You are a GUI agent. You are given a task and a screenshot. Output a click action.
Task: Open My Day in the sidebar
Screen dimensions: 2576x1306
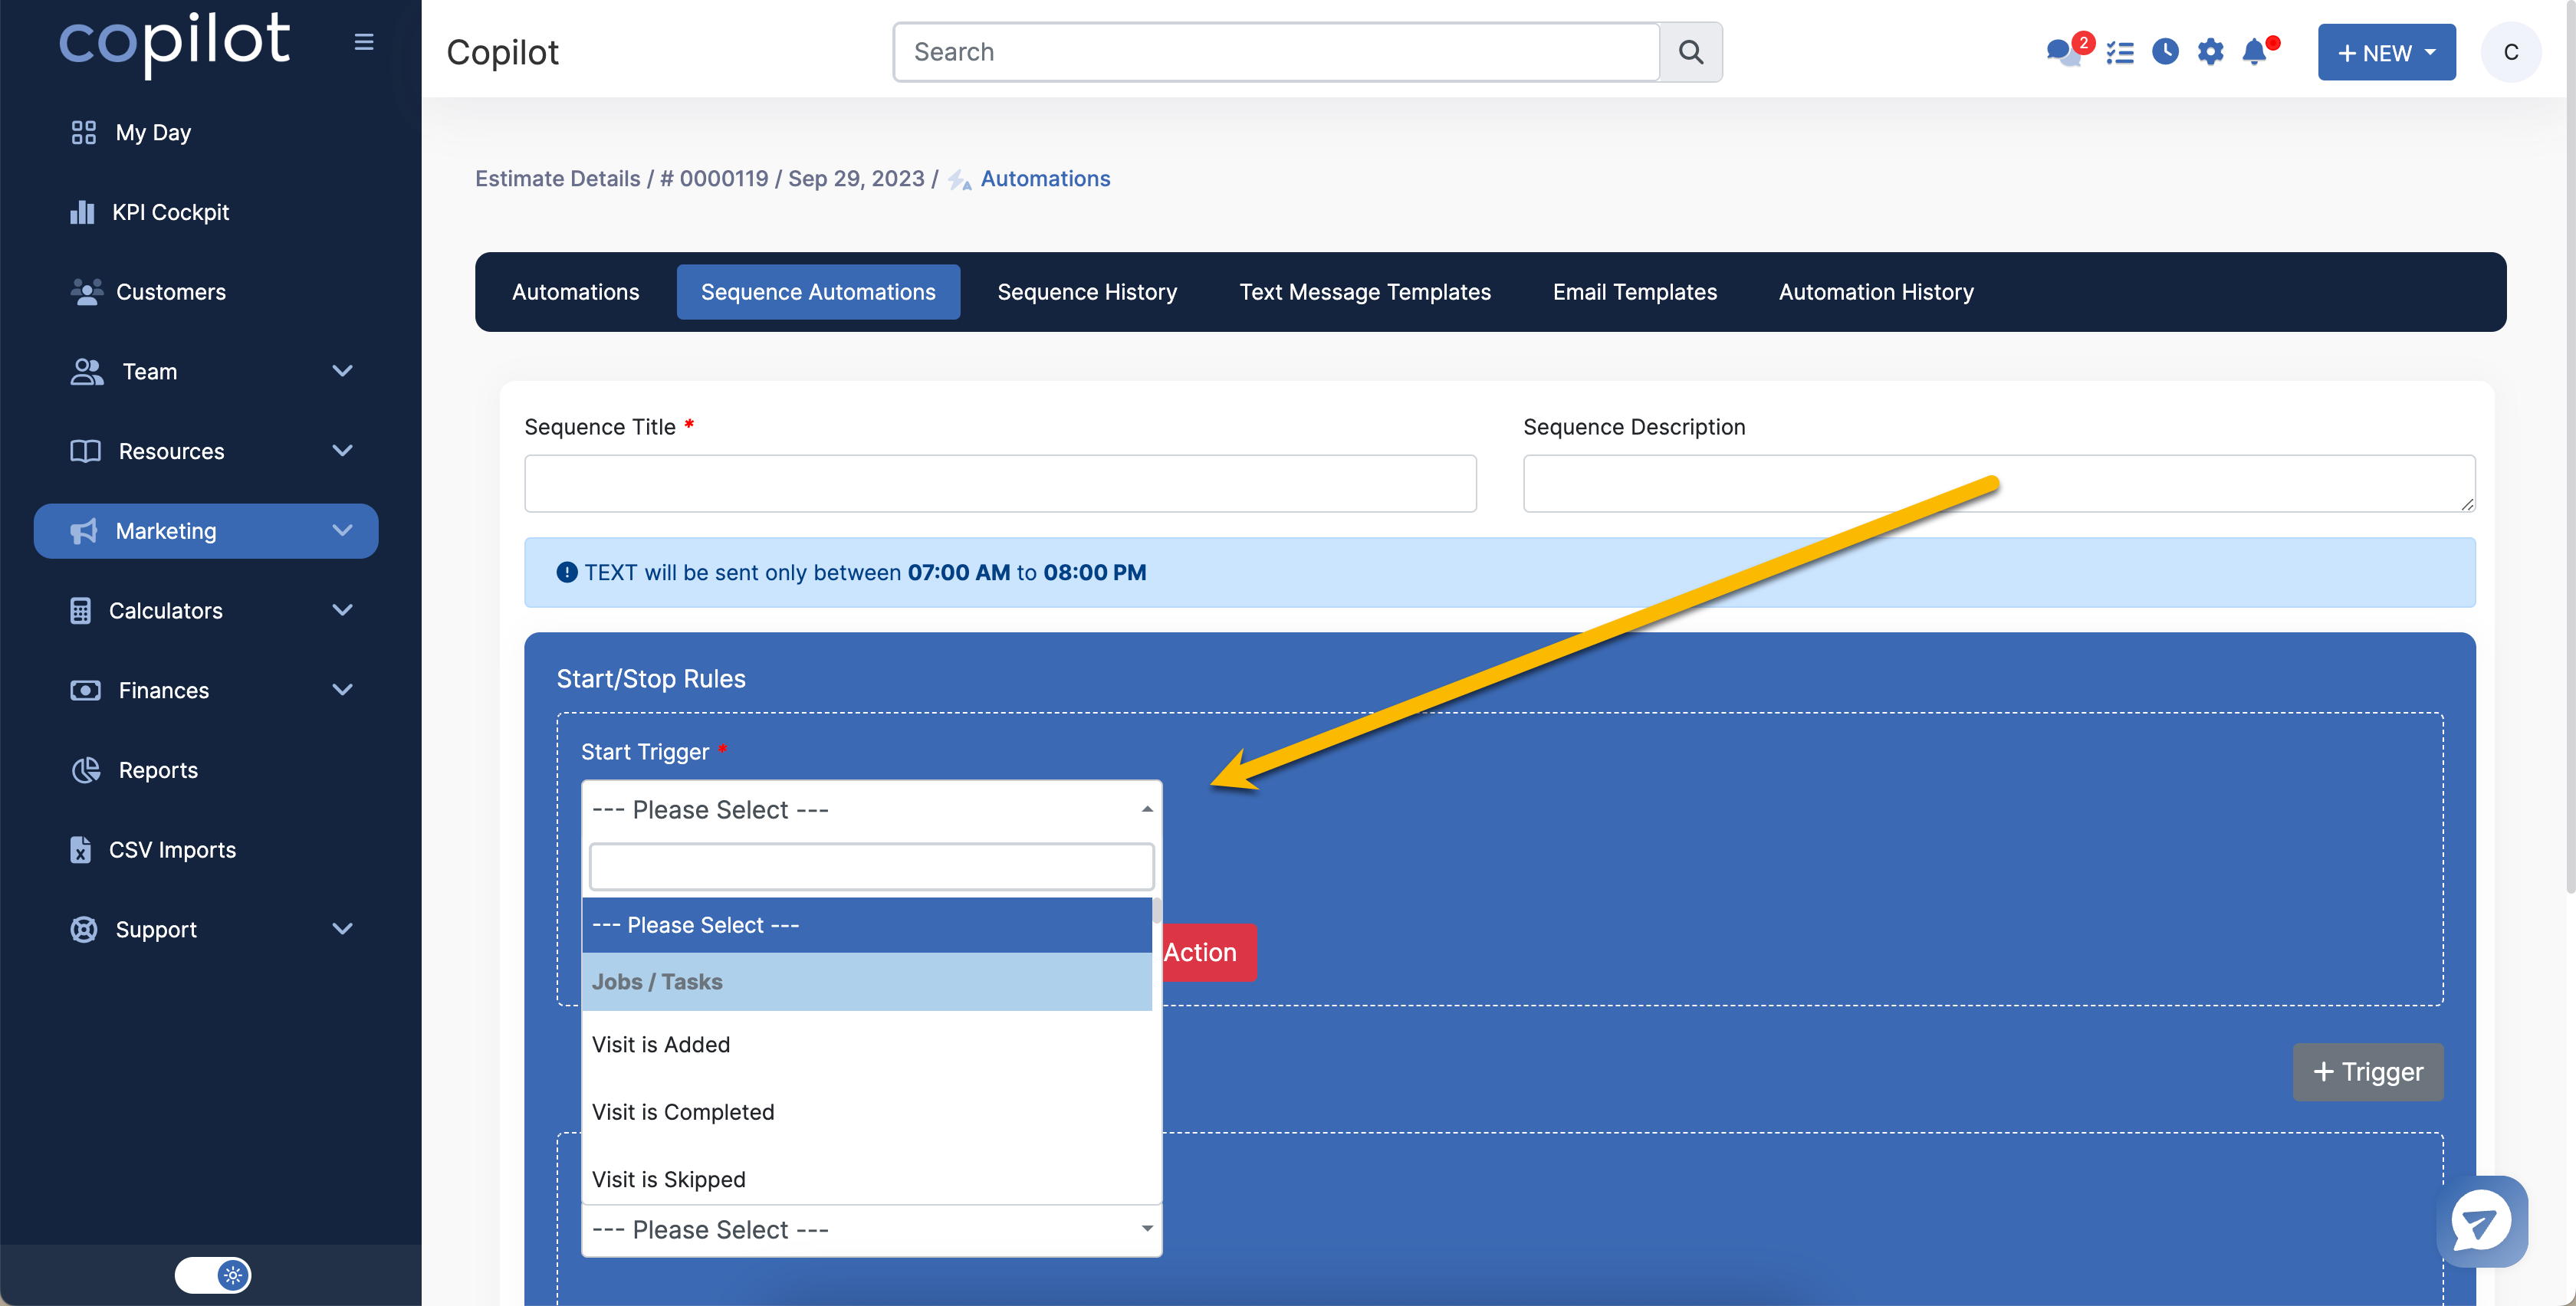click(x=153, y=132)
